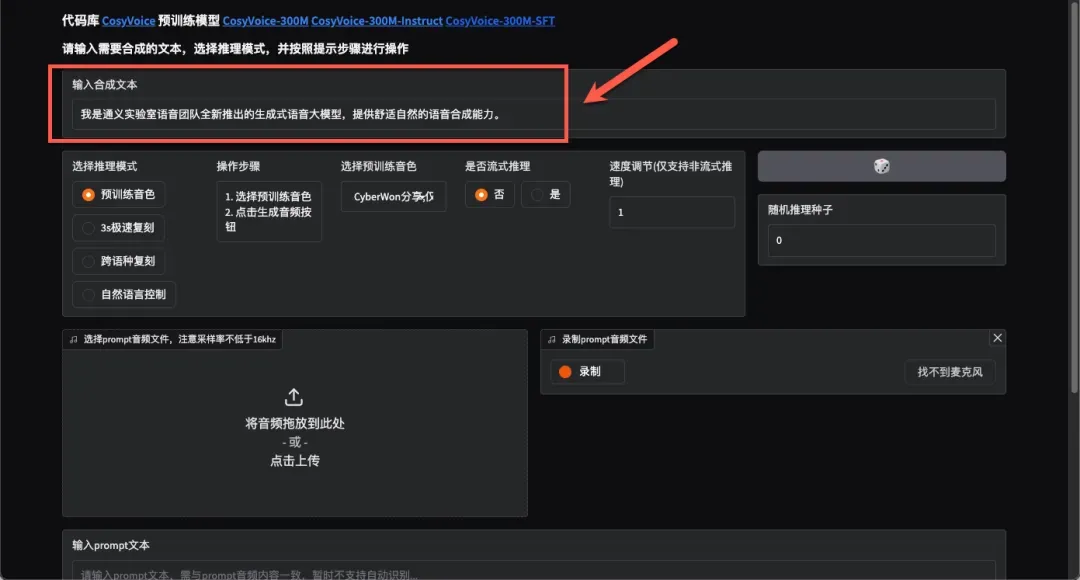Open the 选择预训练音色 dropdown
This screenshot has width=1080, height=580.
point(393,197)
